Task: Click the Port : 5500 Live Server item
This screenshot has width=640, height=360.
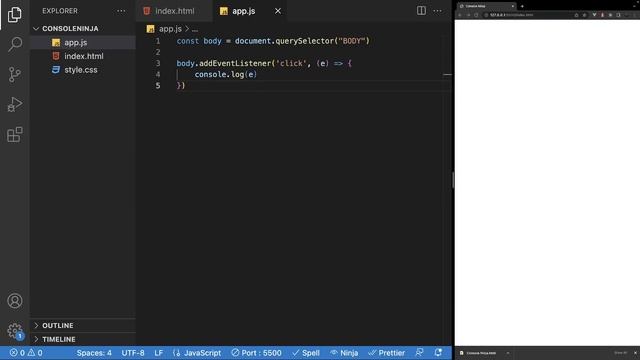Action: point(256,353)
